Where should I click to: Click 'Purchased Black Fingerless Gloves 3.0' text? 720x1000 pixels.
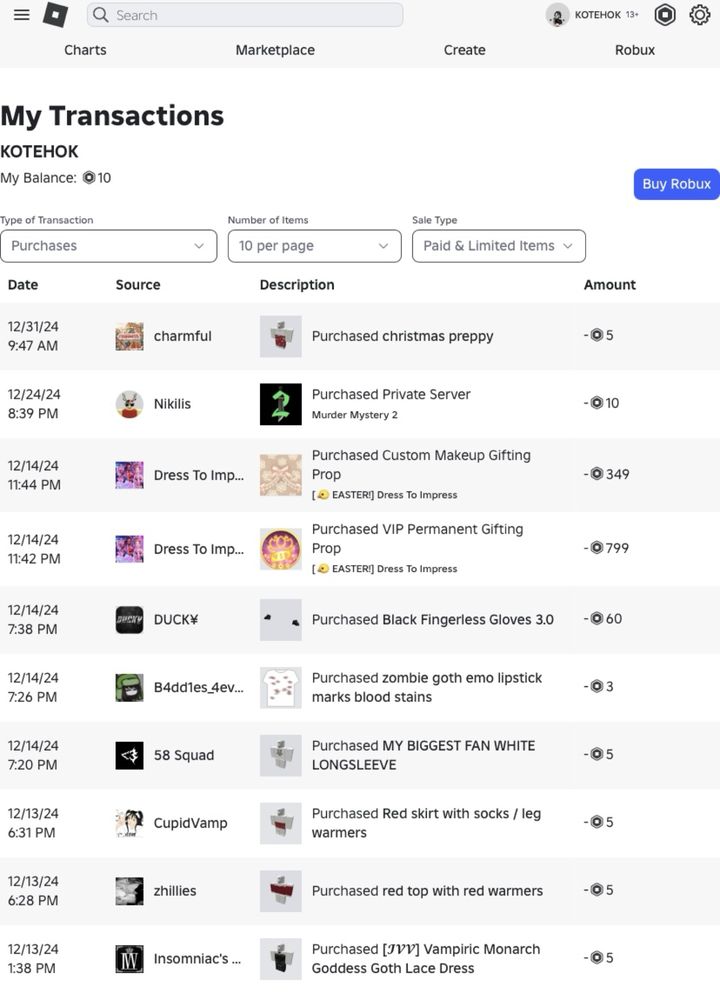point(432,619)
